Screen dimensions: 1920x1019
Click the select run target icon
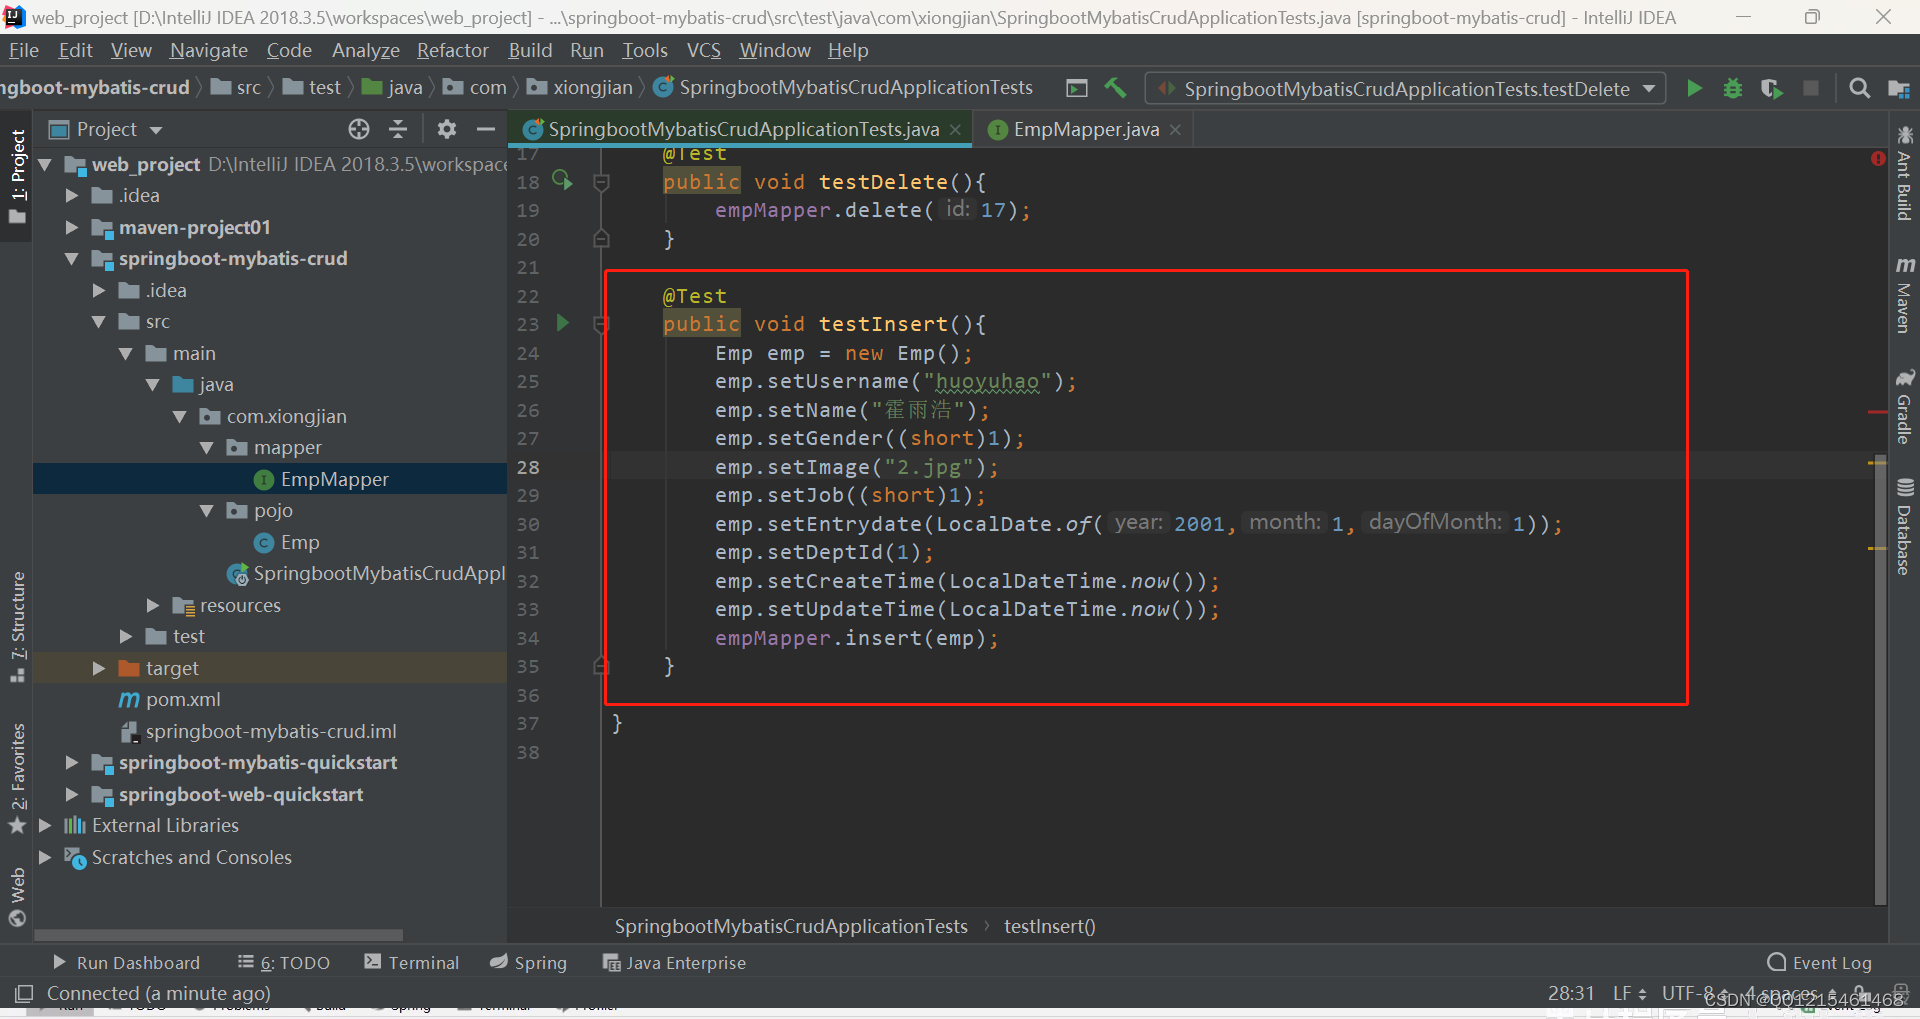[1077, 88]
